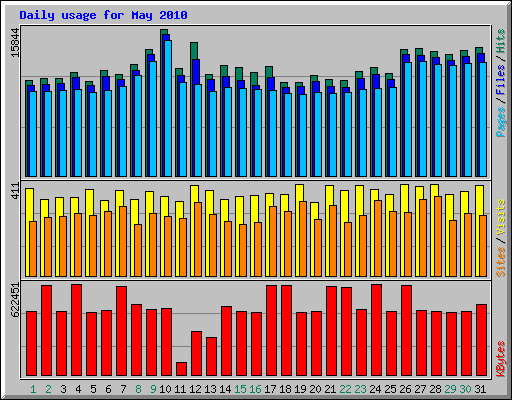Click the cyan Pages bar for day 10
The image size is (512, 400).
(x=168, y=108)
